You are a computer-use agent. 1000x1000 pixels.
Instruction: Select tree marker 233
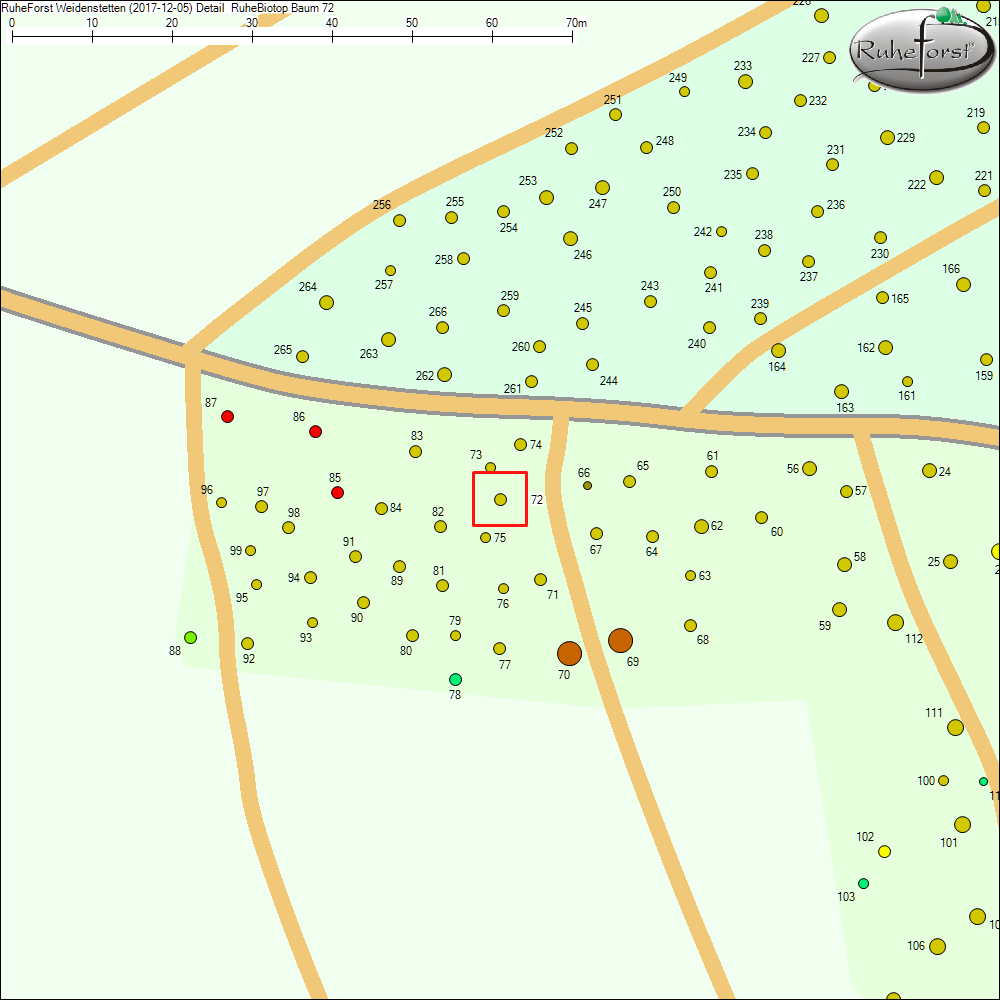(x=745, y=81)
